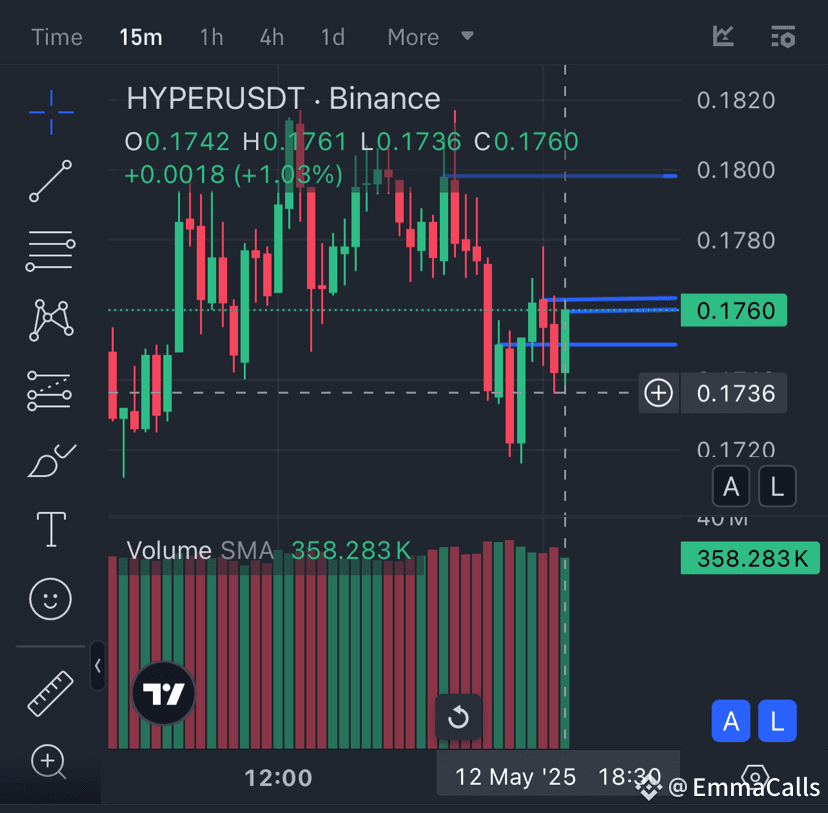Open the emoji sticker tool
This screenshot has width=828, height=813.
click(50, 599)
